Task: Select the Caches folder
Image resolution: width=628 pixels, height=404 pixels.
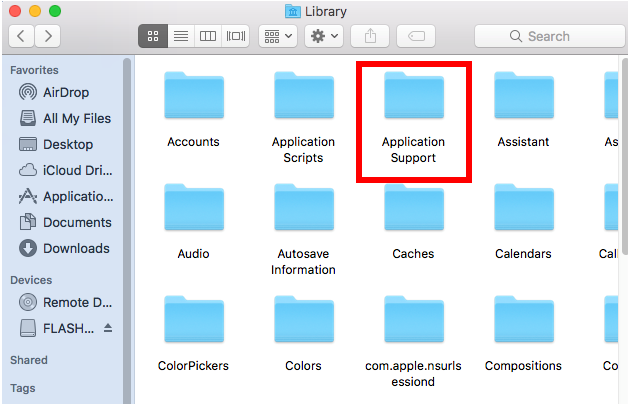Action: 414,222
